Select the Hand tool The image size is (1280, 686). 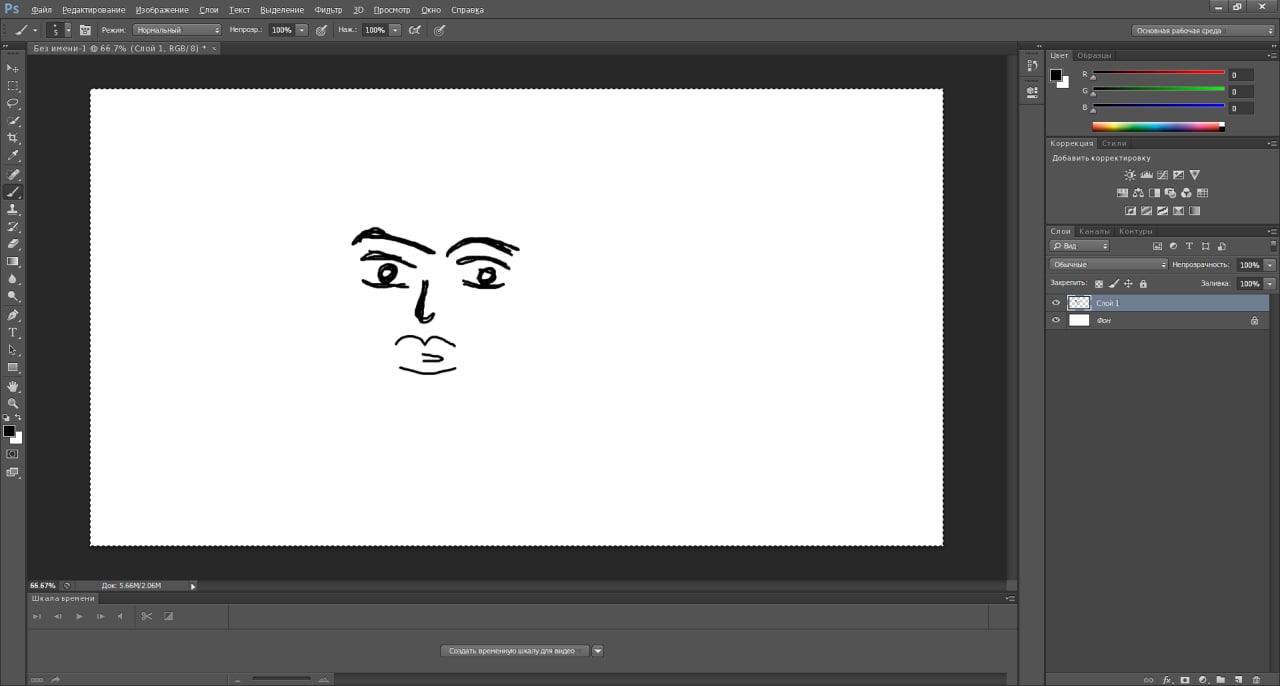coord(13,386)
